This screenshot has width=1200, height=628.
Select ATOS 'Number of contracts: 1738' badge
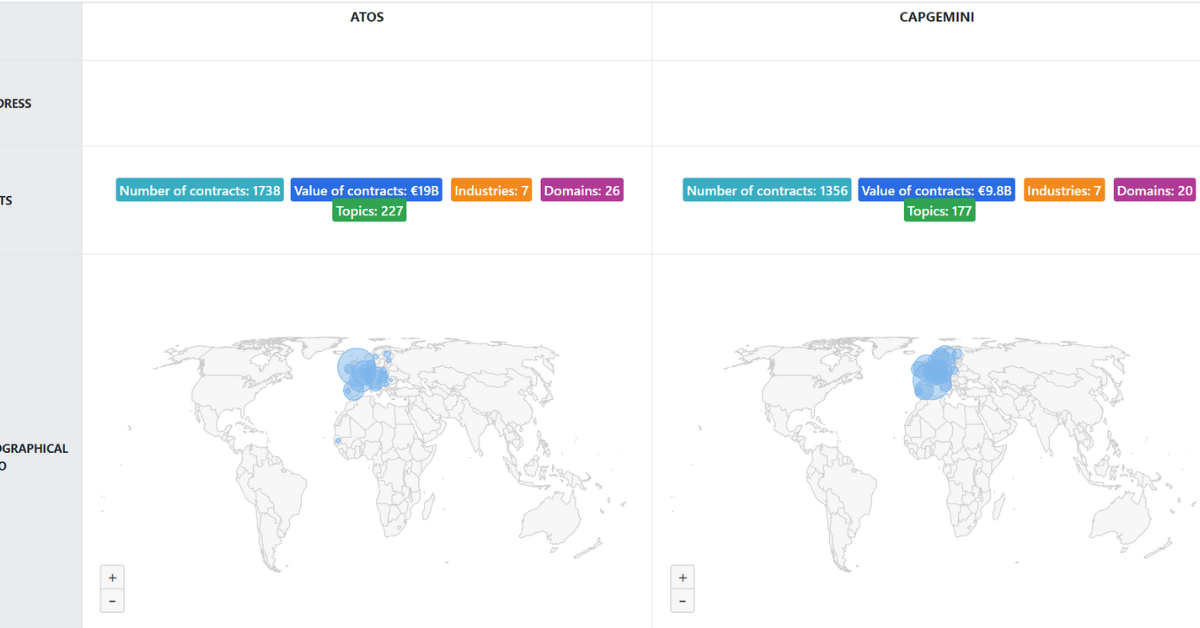point(200,190)
